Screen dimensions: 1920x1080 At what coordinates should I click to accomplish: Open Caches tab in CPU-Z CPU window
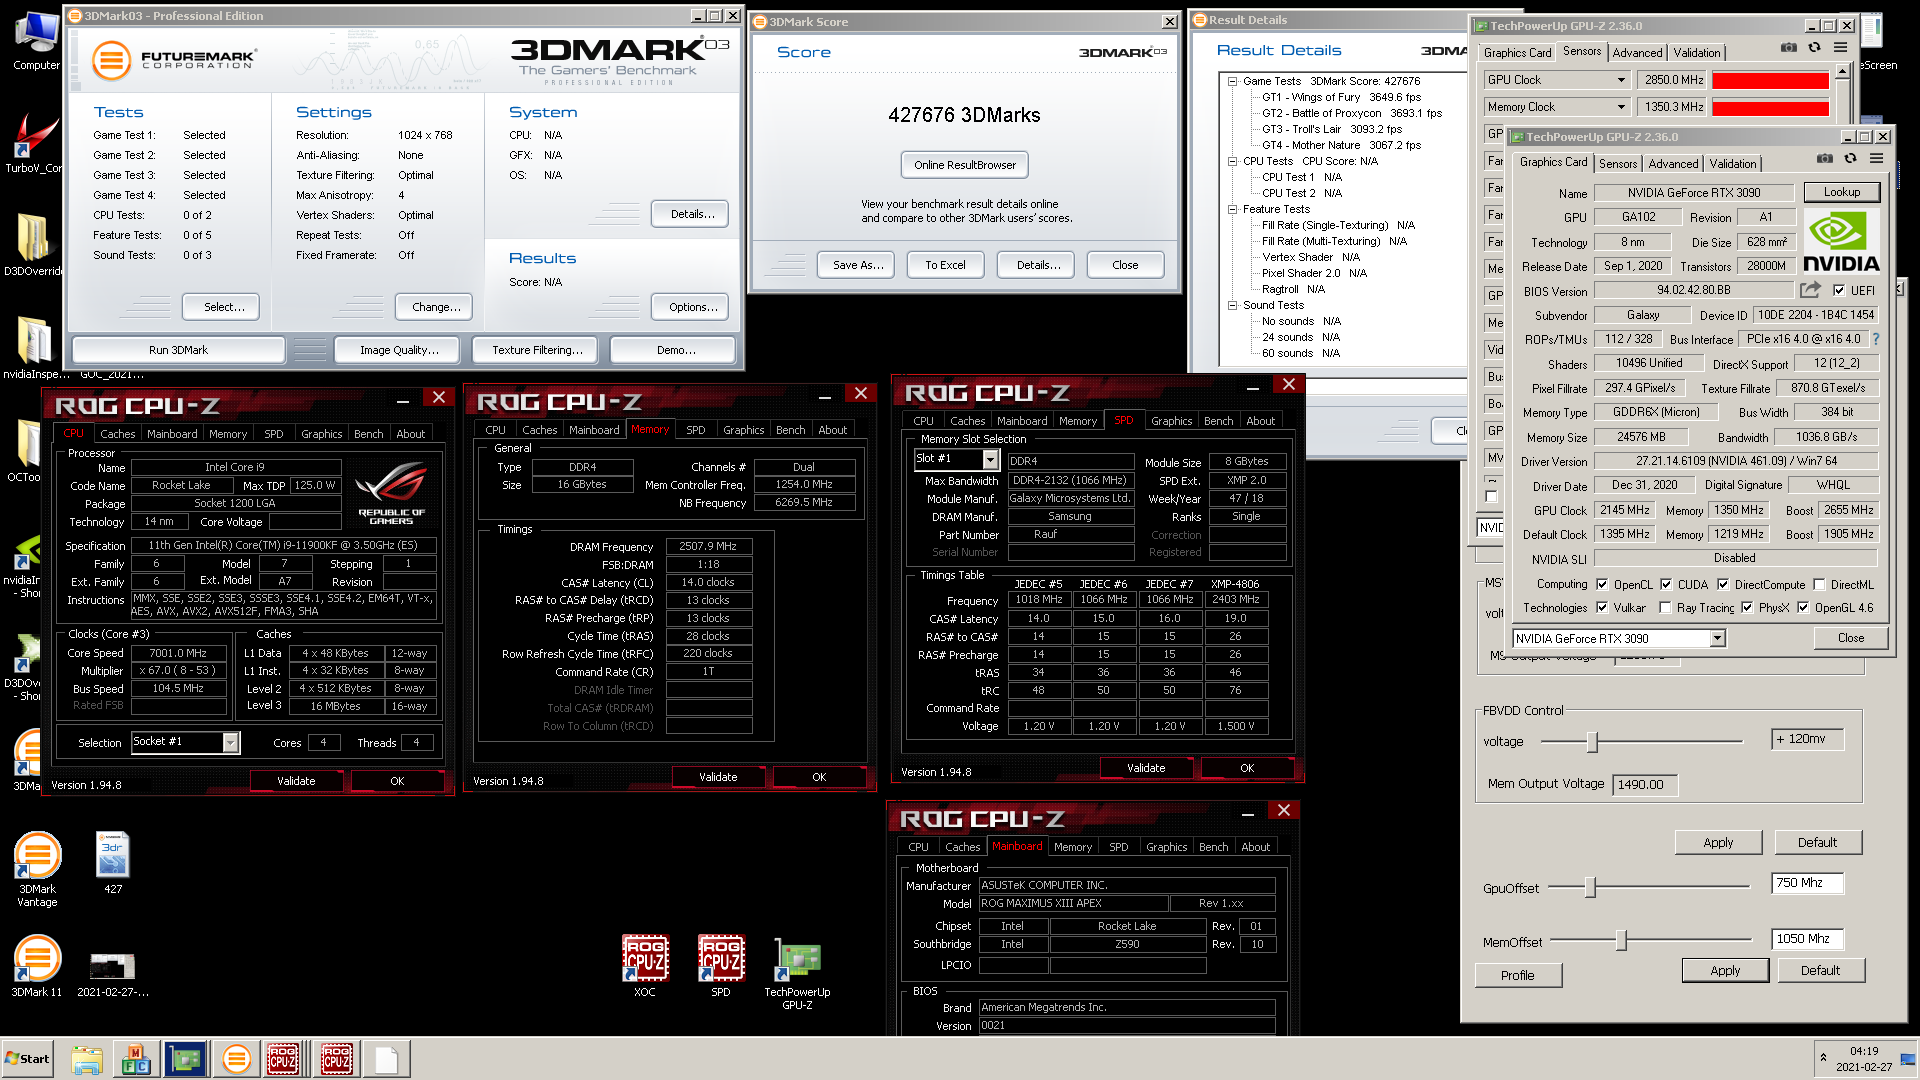click(x=117, y=434)
